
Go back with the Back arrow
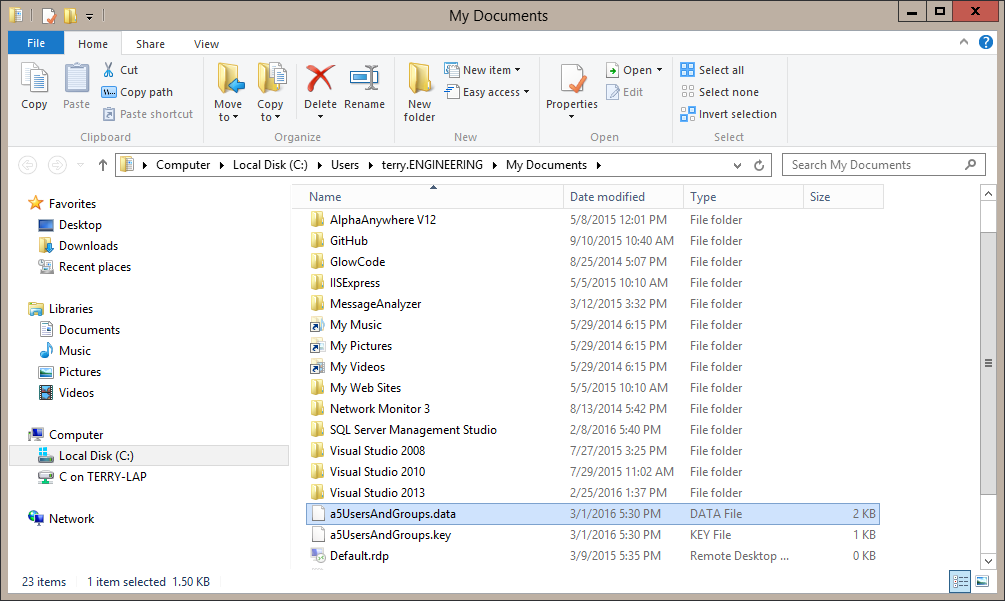coord(28,165)
